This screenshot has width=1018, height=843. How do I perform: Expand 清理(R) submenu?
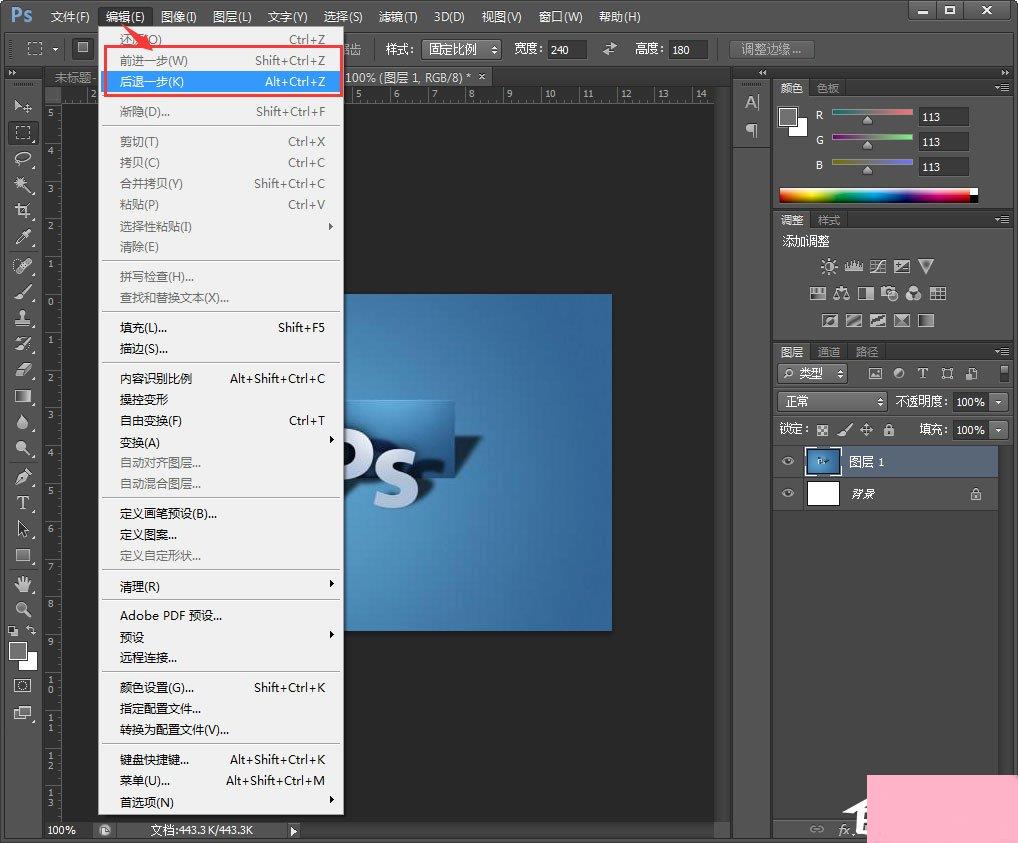[221, 586]
